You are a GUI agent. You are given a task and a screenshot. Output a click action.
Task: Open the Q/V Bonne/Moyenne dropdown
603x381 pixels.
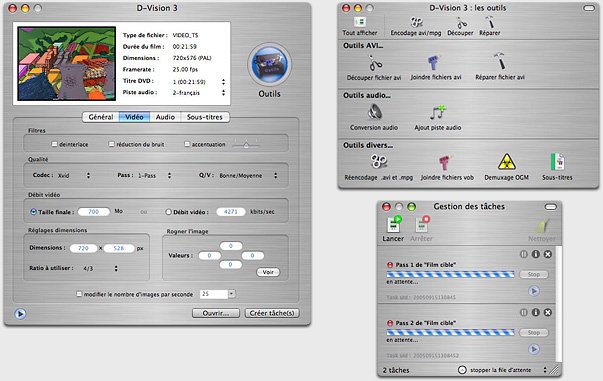(248, 175)
